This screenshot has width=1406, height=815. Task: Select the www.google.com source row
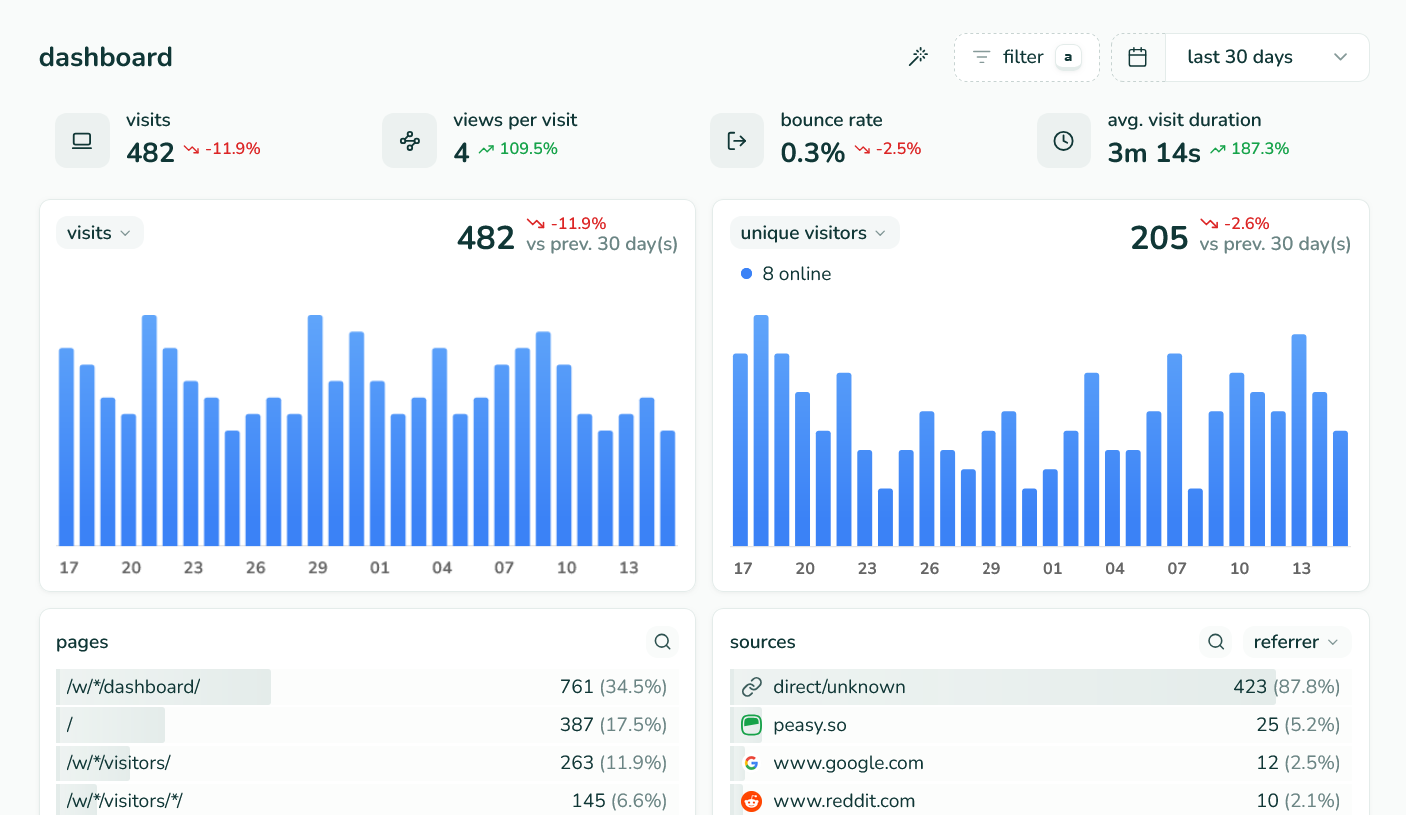point(1041,763)
